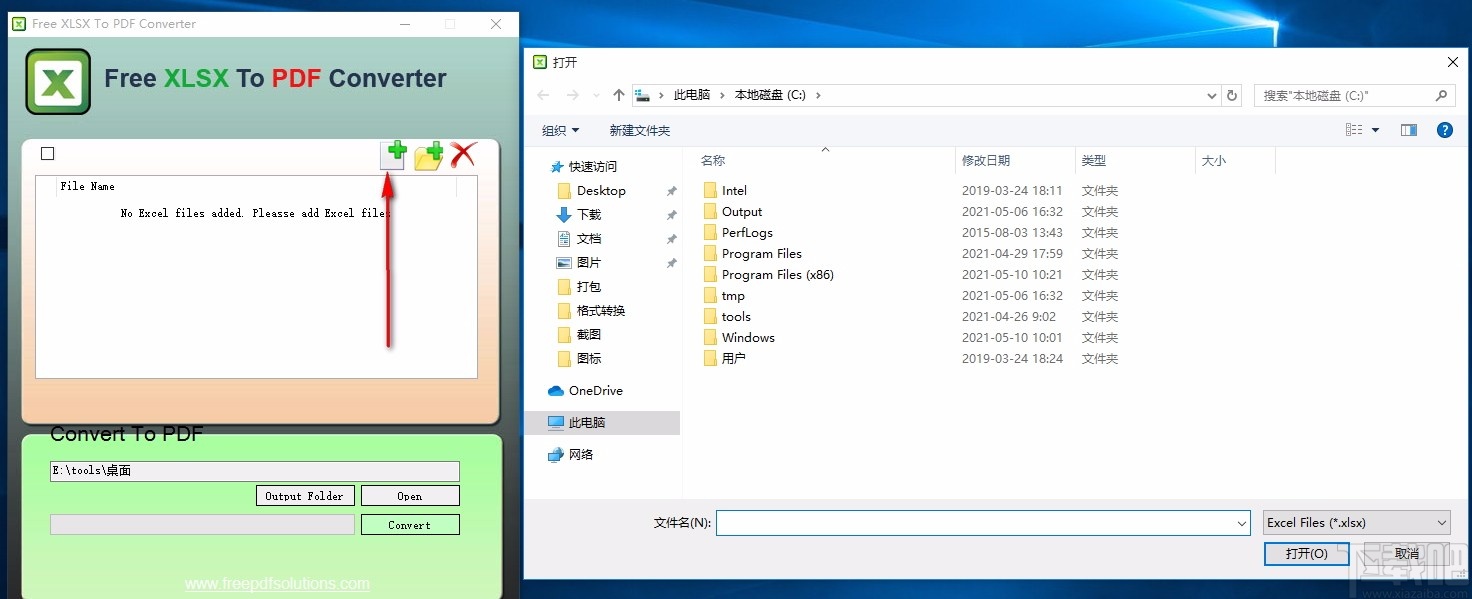Open the Excel Files file type dropdown
The height and width of the screenshot is (599, 1472).
1356,522
